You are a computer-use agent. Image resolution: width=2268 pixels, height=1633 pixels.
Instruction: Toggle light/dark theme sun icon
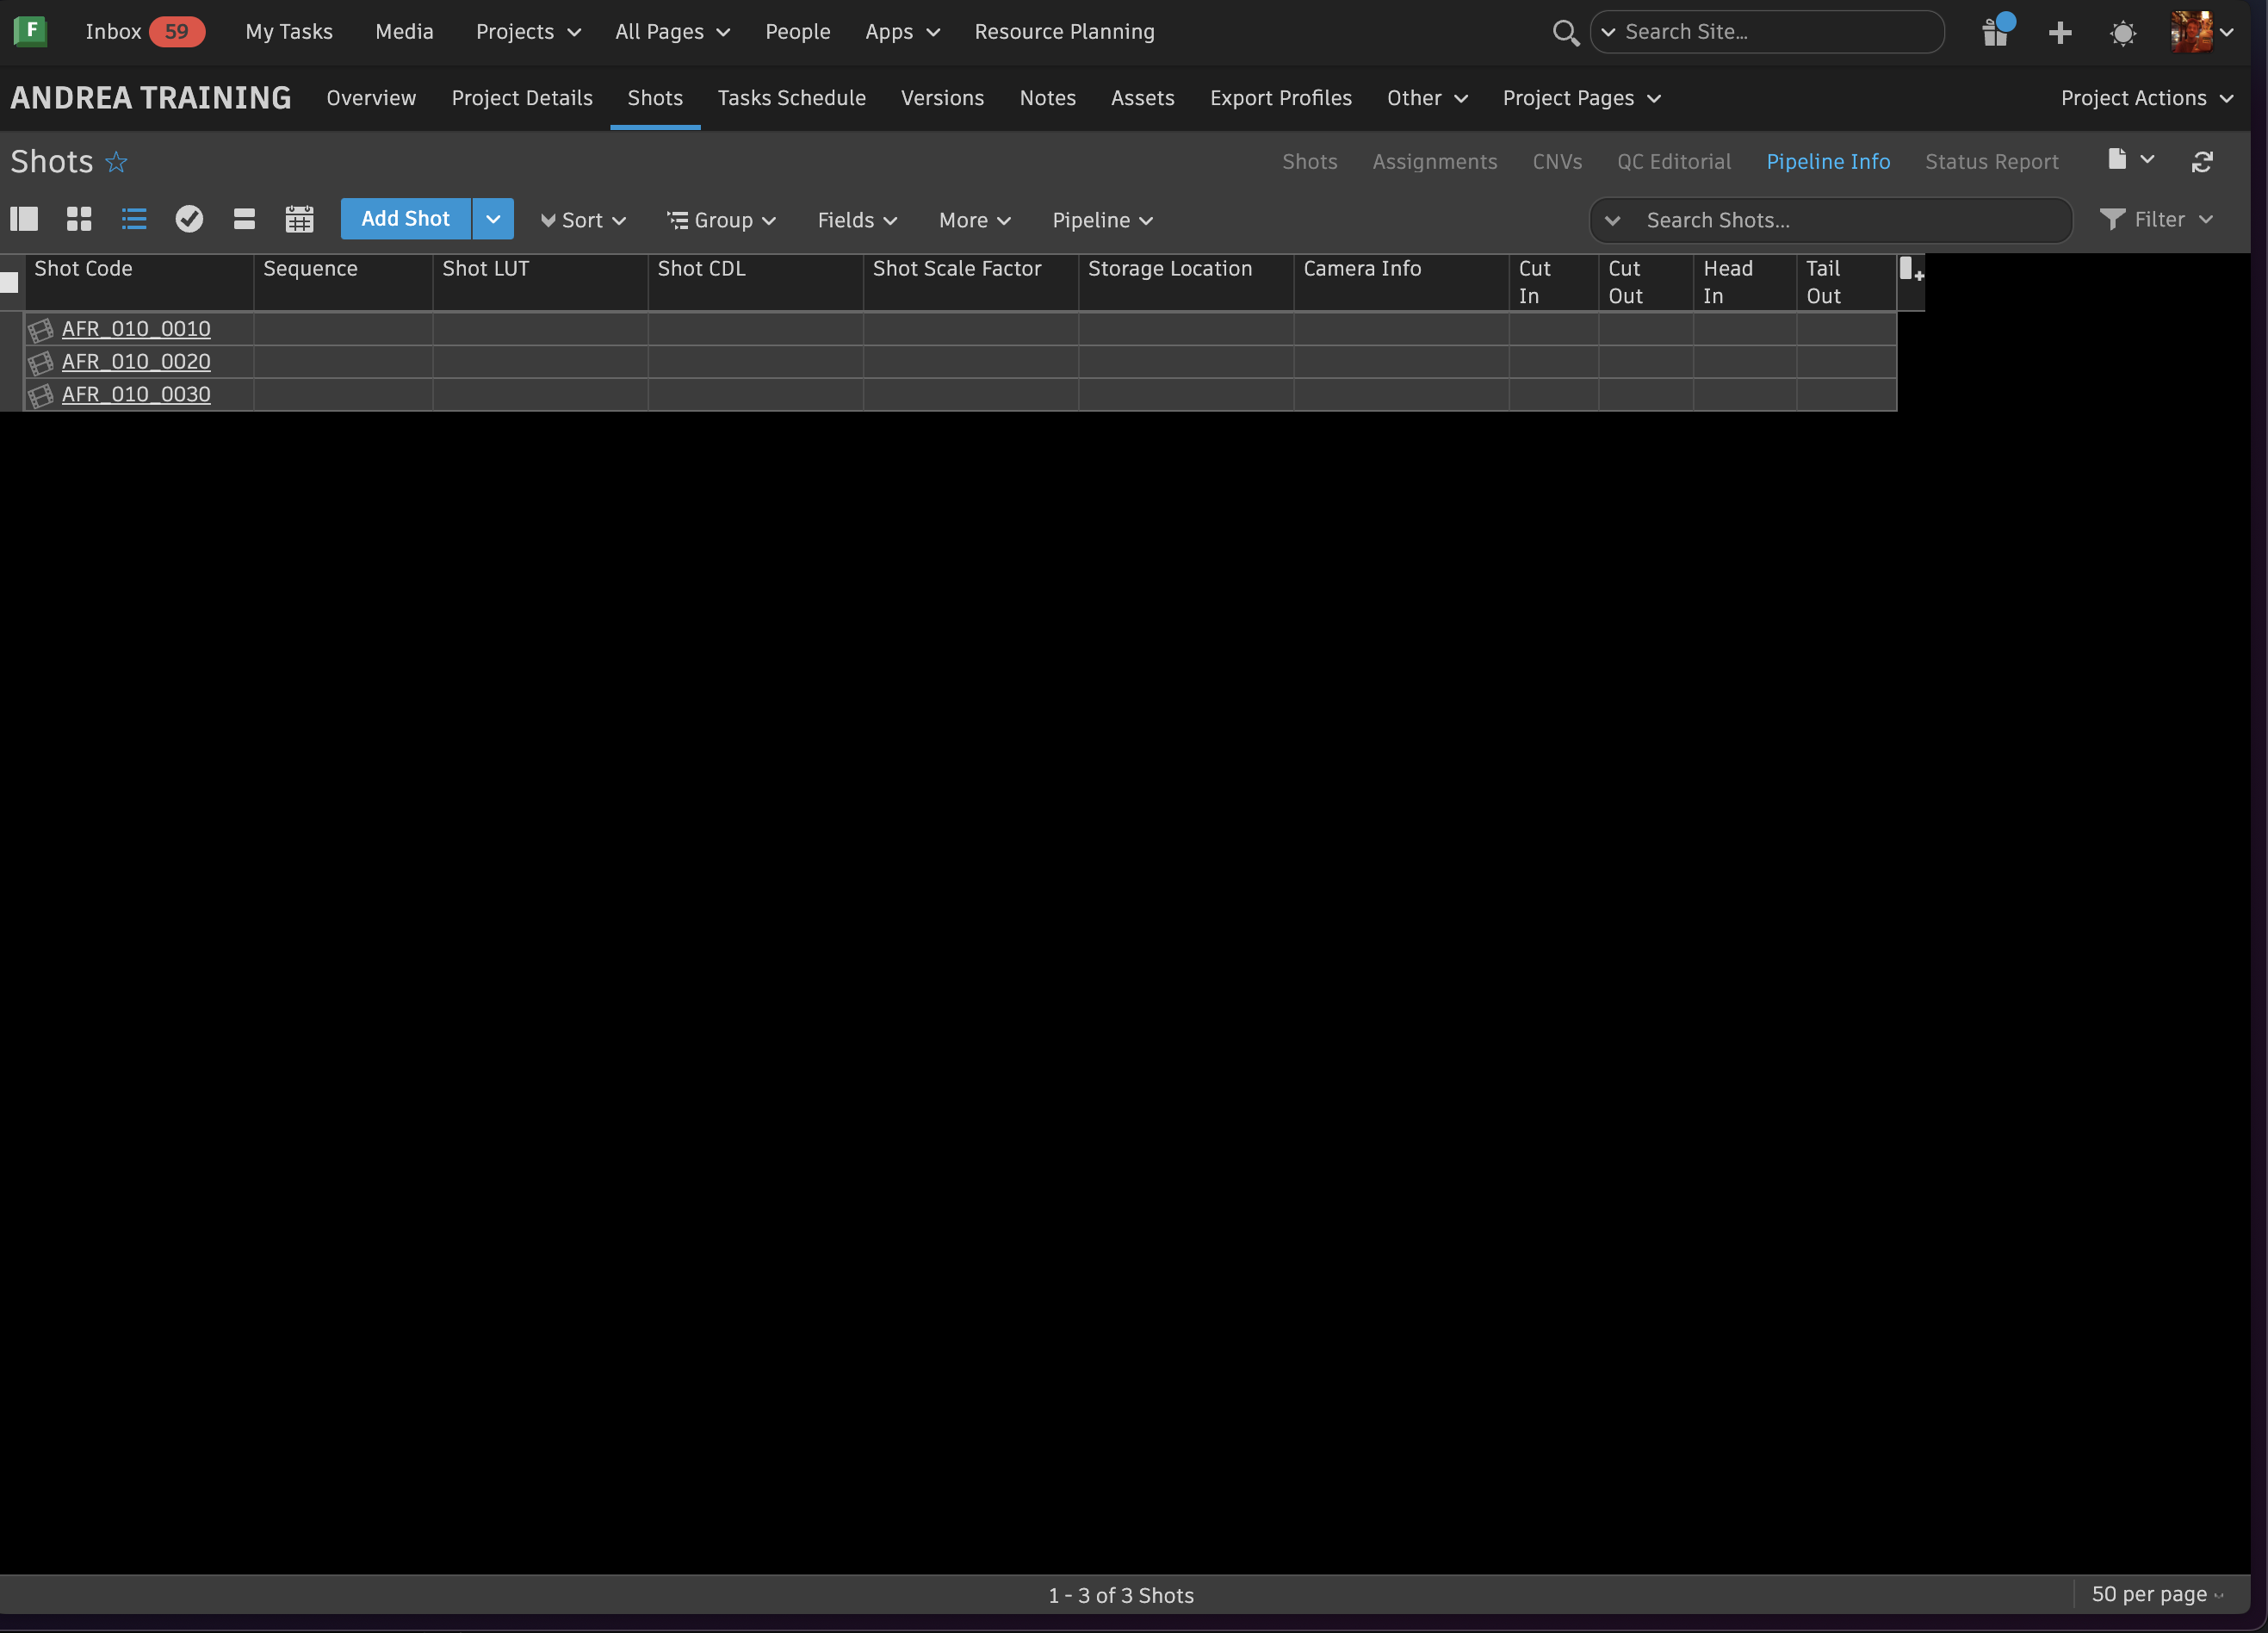pos(2123,33)
